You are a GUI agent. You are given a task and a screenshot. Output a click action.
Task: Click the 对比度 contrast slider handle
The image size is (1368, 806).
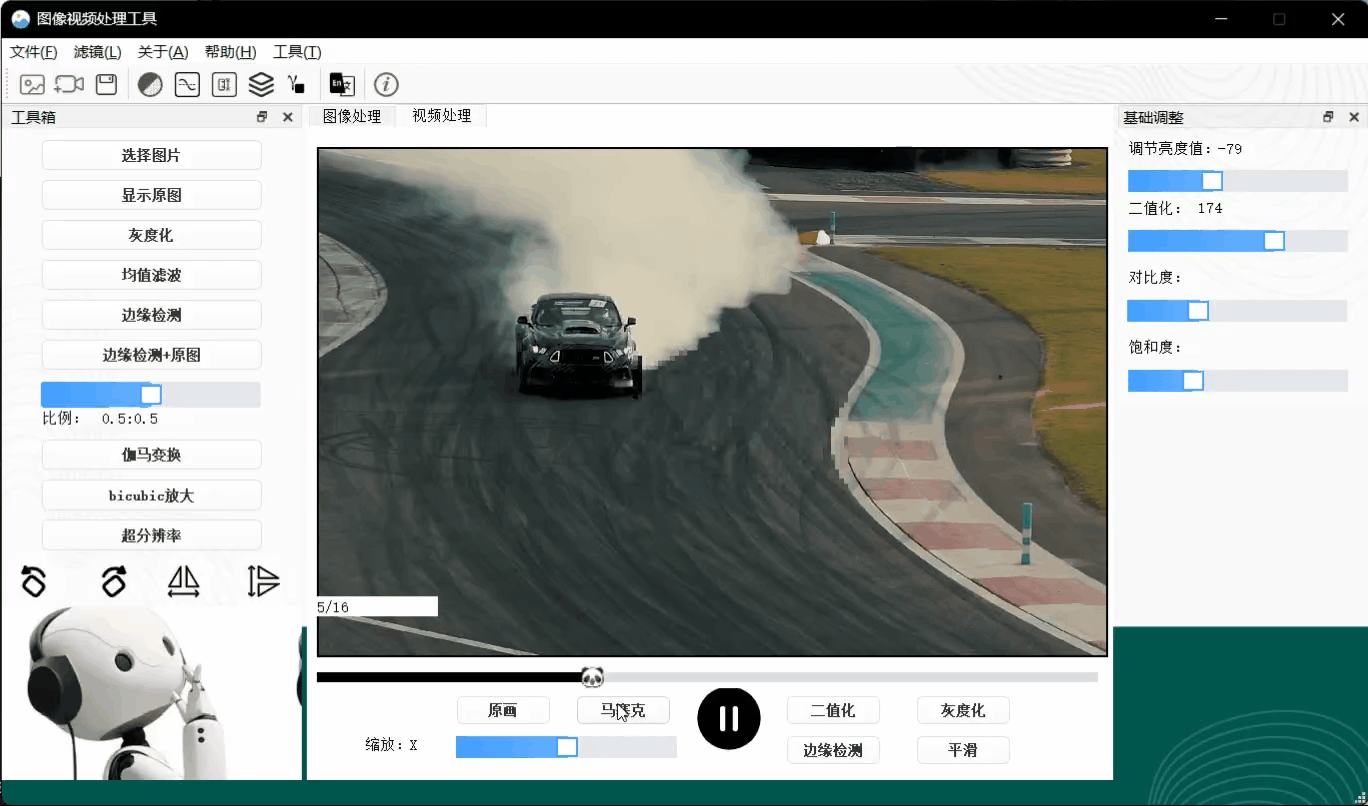tap(1198, 311)
